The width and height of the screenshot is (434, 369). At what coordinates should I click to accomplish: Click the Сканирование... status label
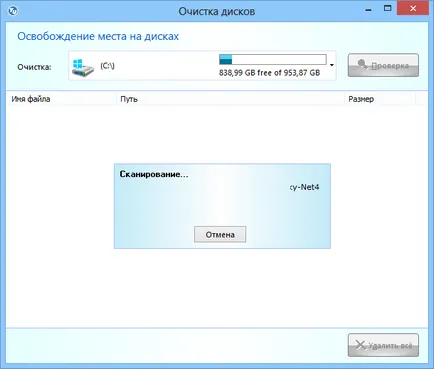(x=154, y=174)
